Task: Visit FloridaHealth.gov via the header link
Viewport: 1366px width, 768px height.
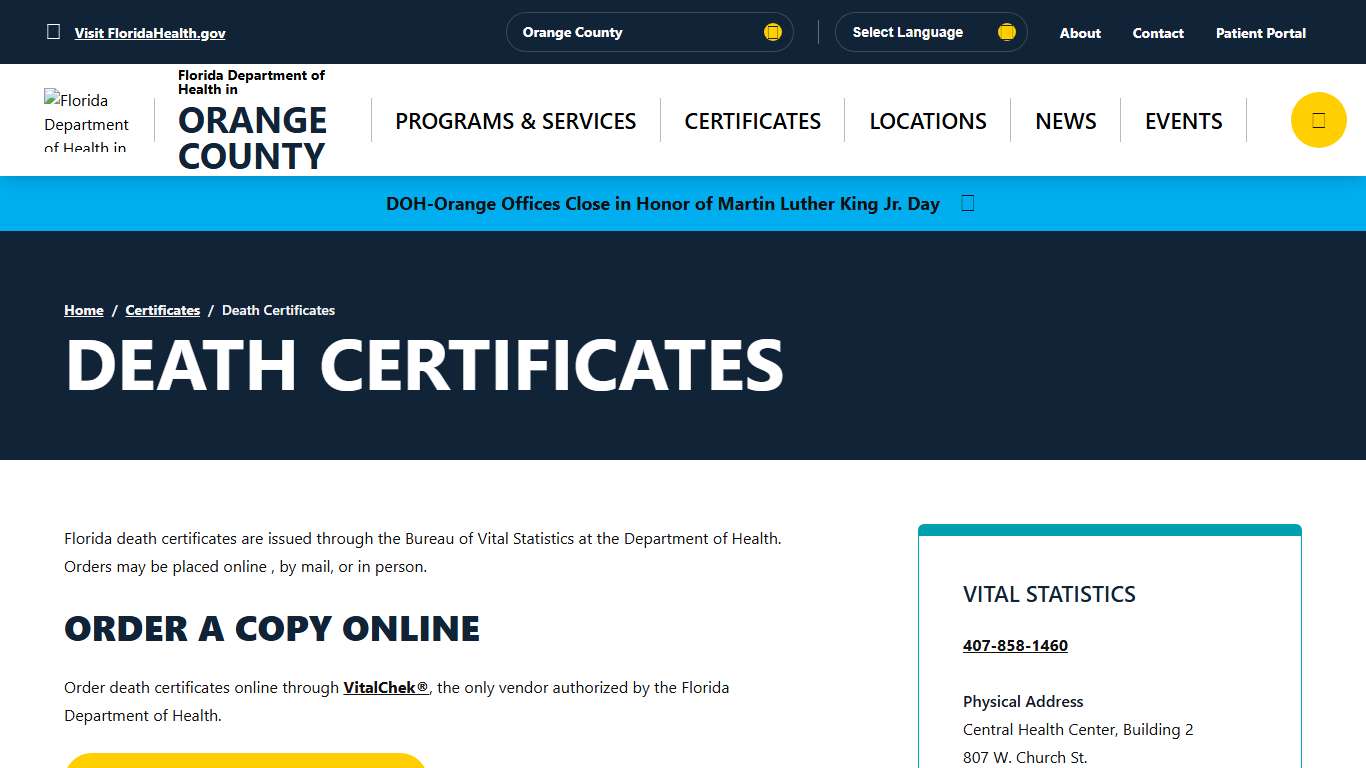Action: coord(150,32)
